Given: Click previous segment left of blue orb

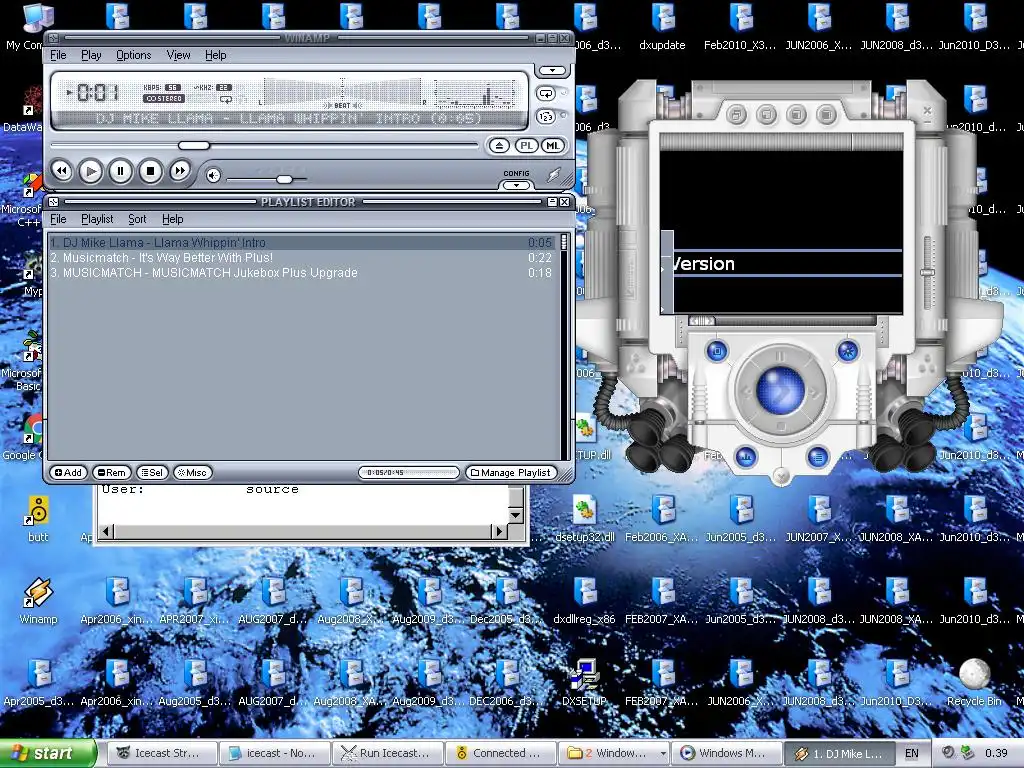Looking at the screenshot, I should coord(746,392).
